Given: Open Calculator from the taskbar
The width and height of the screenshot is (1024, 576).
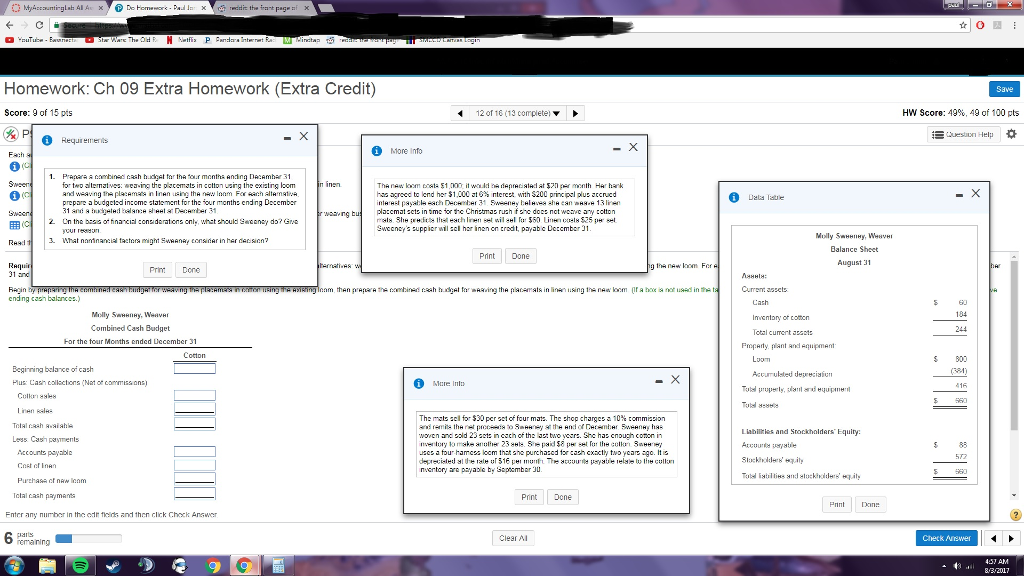Looking at the screenshot, I should pos(278,566).
